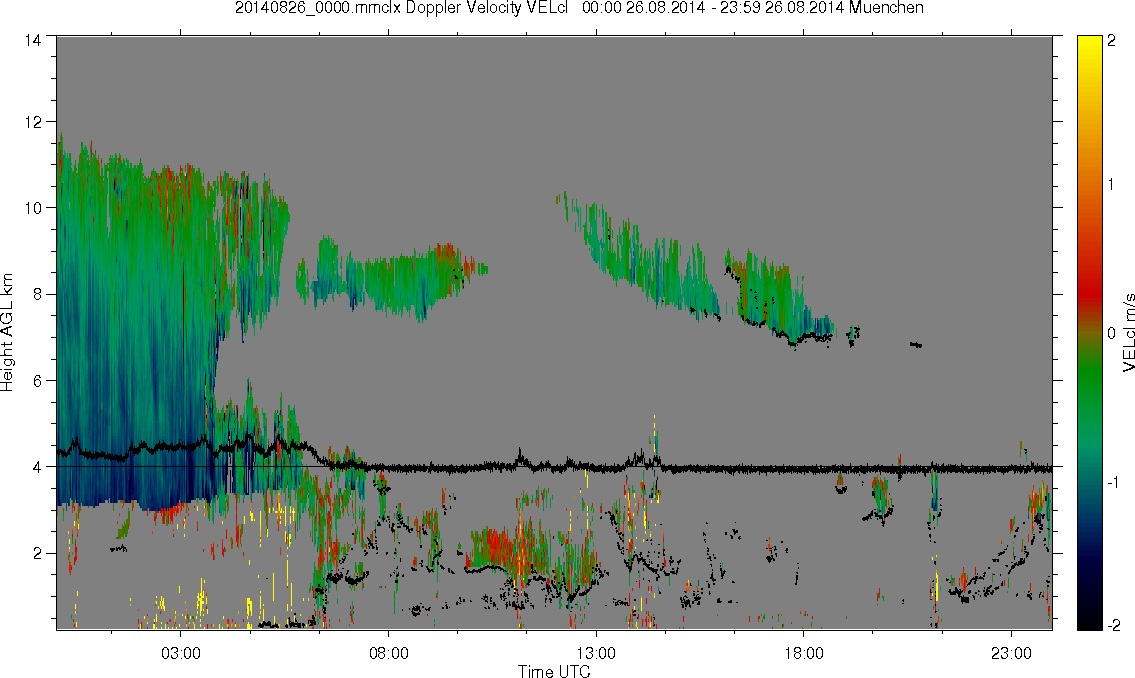Screen dimensions: 1135x678
Task: Click the large blue-green cloud before 03:00
Action: (x=134, y=326)
